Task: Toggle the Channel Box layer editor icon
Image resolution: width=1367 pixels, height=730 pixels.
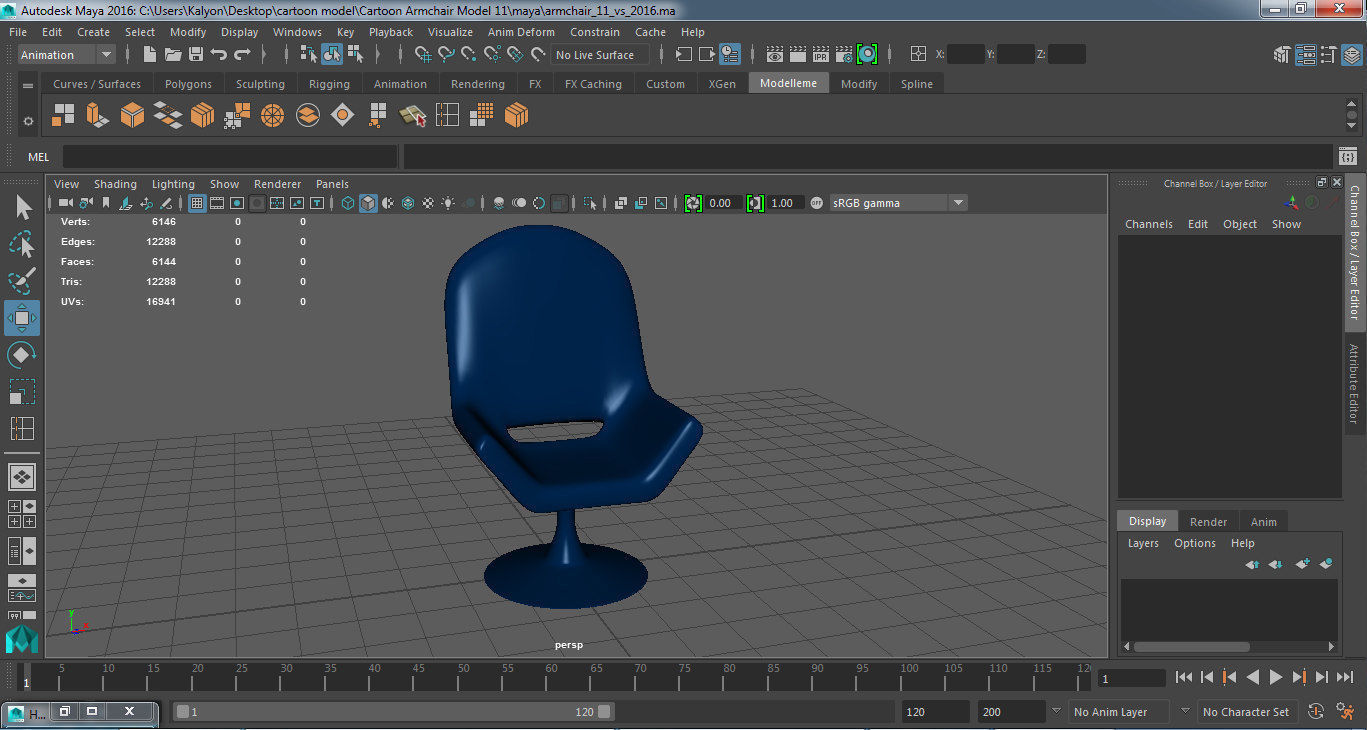Action: (1351, 55)
